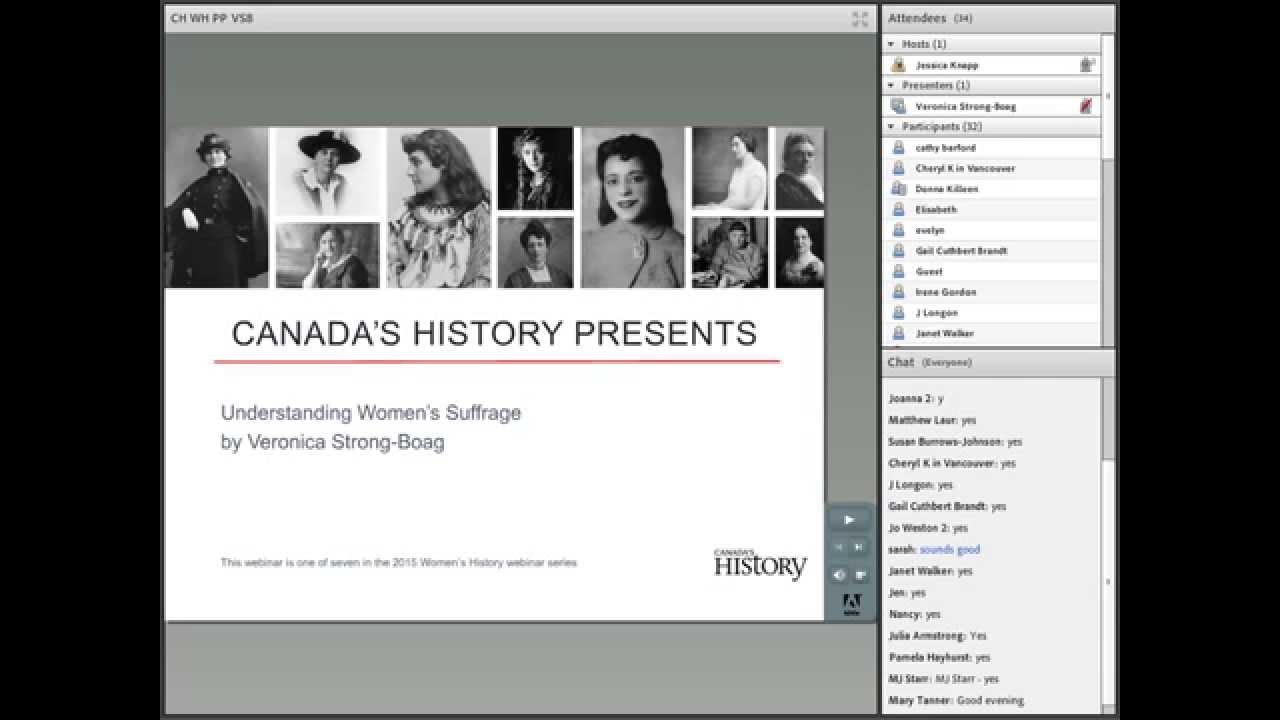
Task: Toggle full screen for the share pod
Action: point(860,18)
